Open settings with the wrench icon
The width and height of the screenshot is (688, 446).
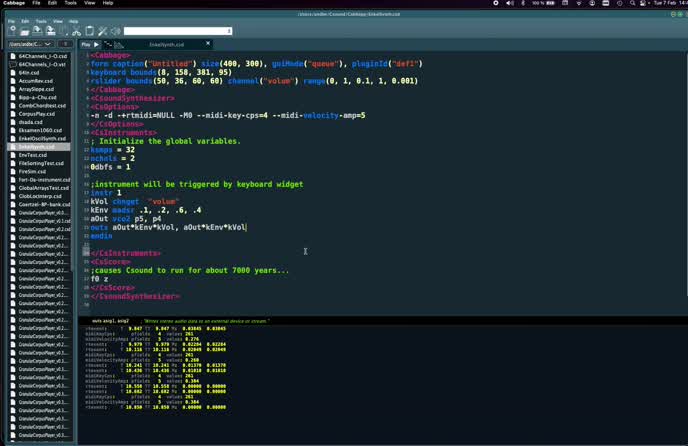point(102,31)
